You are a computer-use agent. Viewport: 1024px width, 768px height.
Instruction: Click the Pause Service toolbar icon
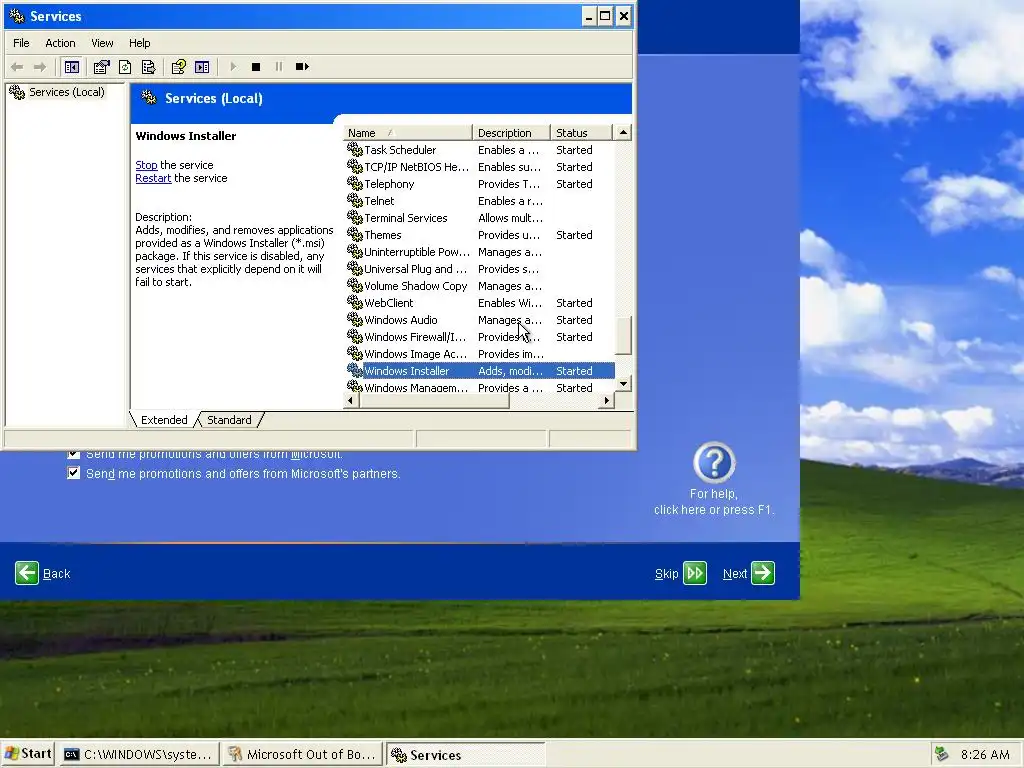coord(279,67)
